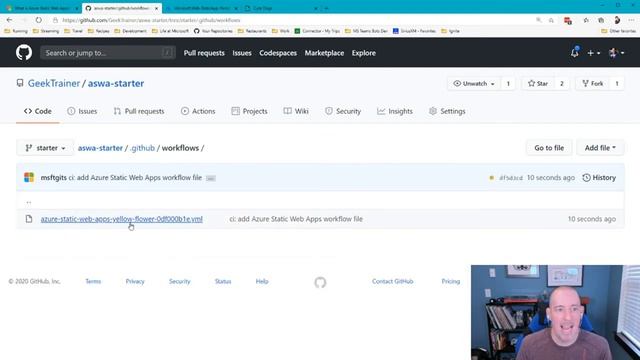
Task: Open Marketplace in the header
Action: 324,53
